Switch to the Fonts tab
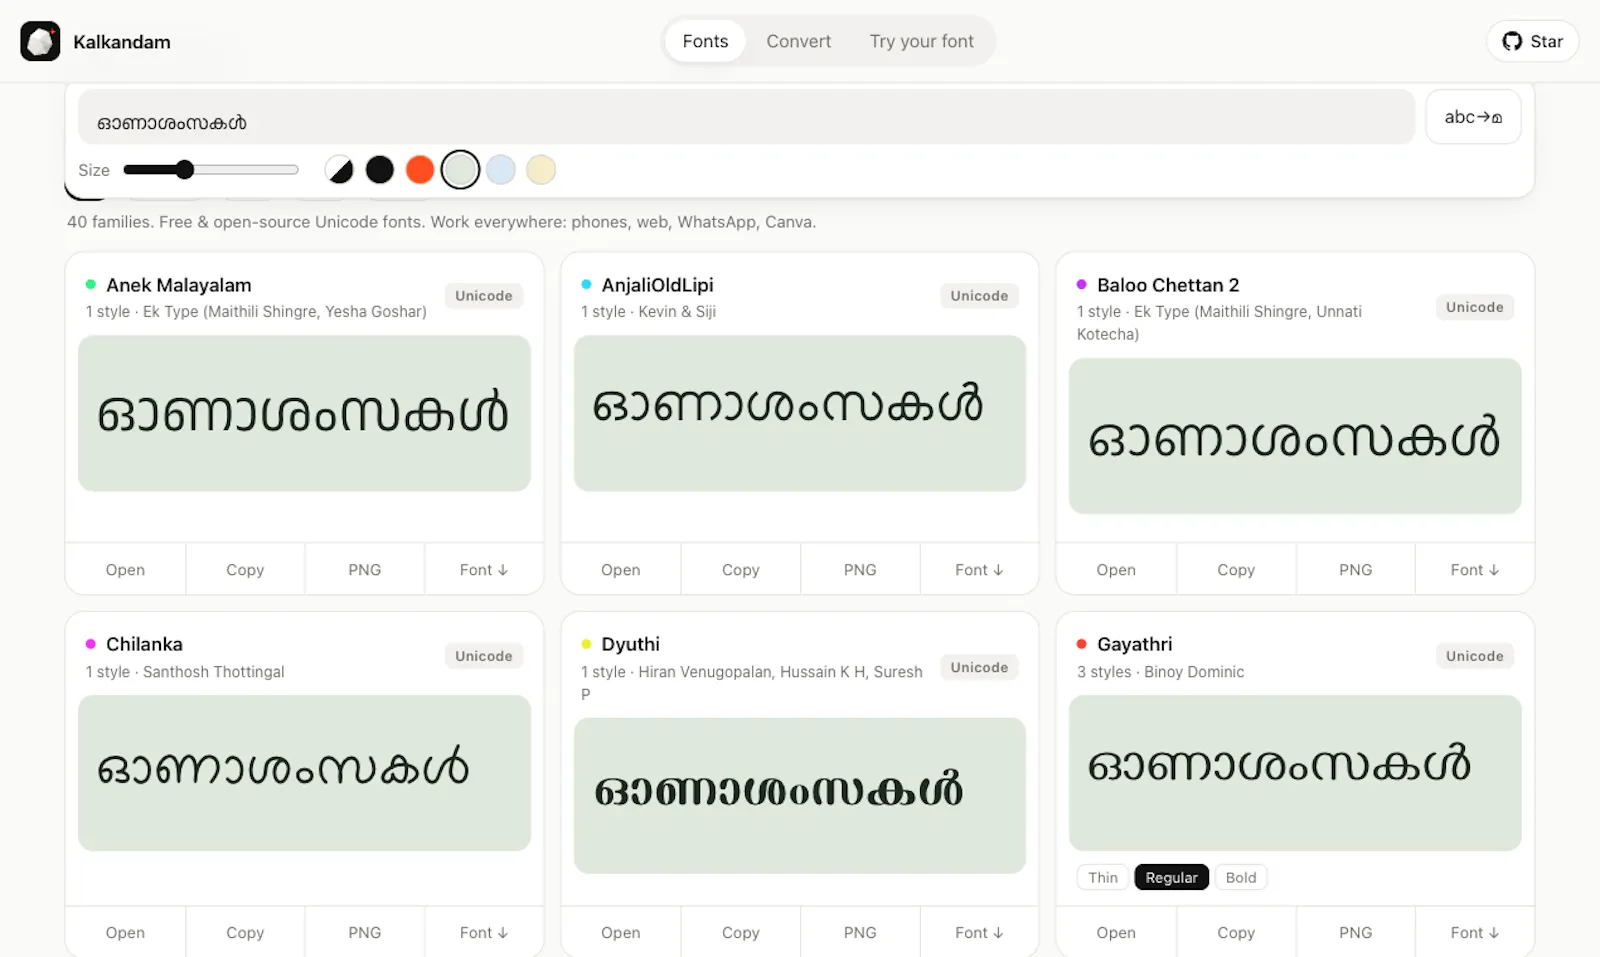Viewport: 1600px width, 957px height. pos(705,41)
